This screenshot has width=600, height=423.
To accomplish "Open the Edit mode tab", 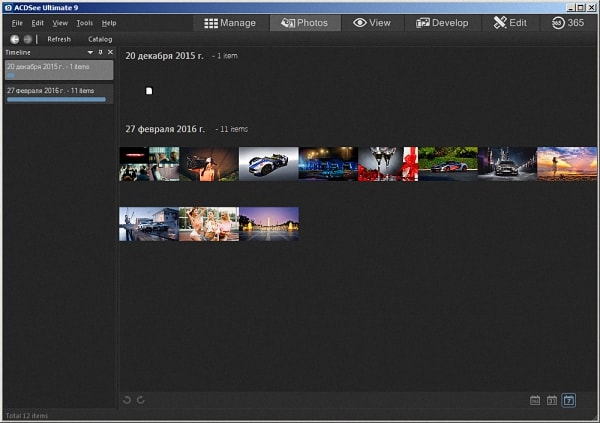I will coord(510,22).
